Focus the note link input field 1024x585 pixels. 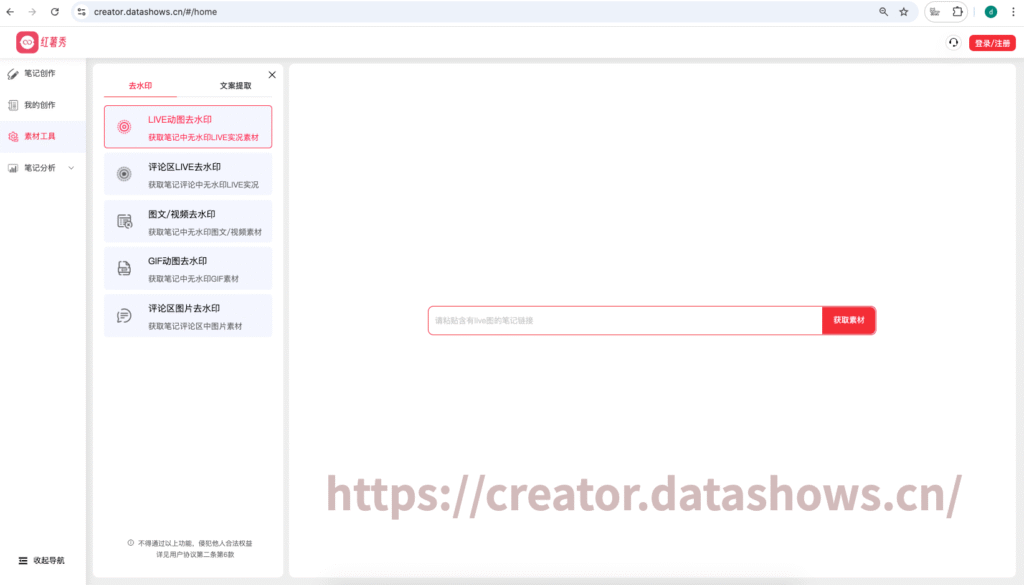tap(625, 320)
